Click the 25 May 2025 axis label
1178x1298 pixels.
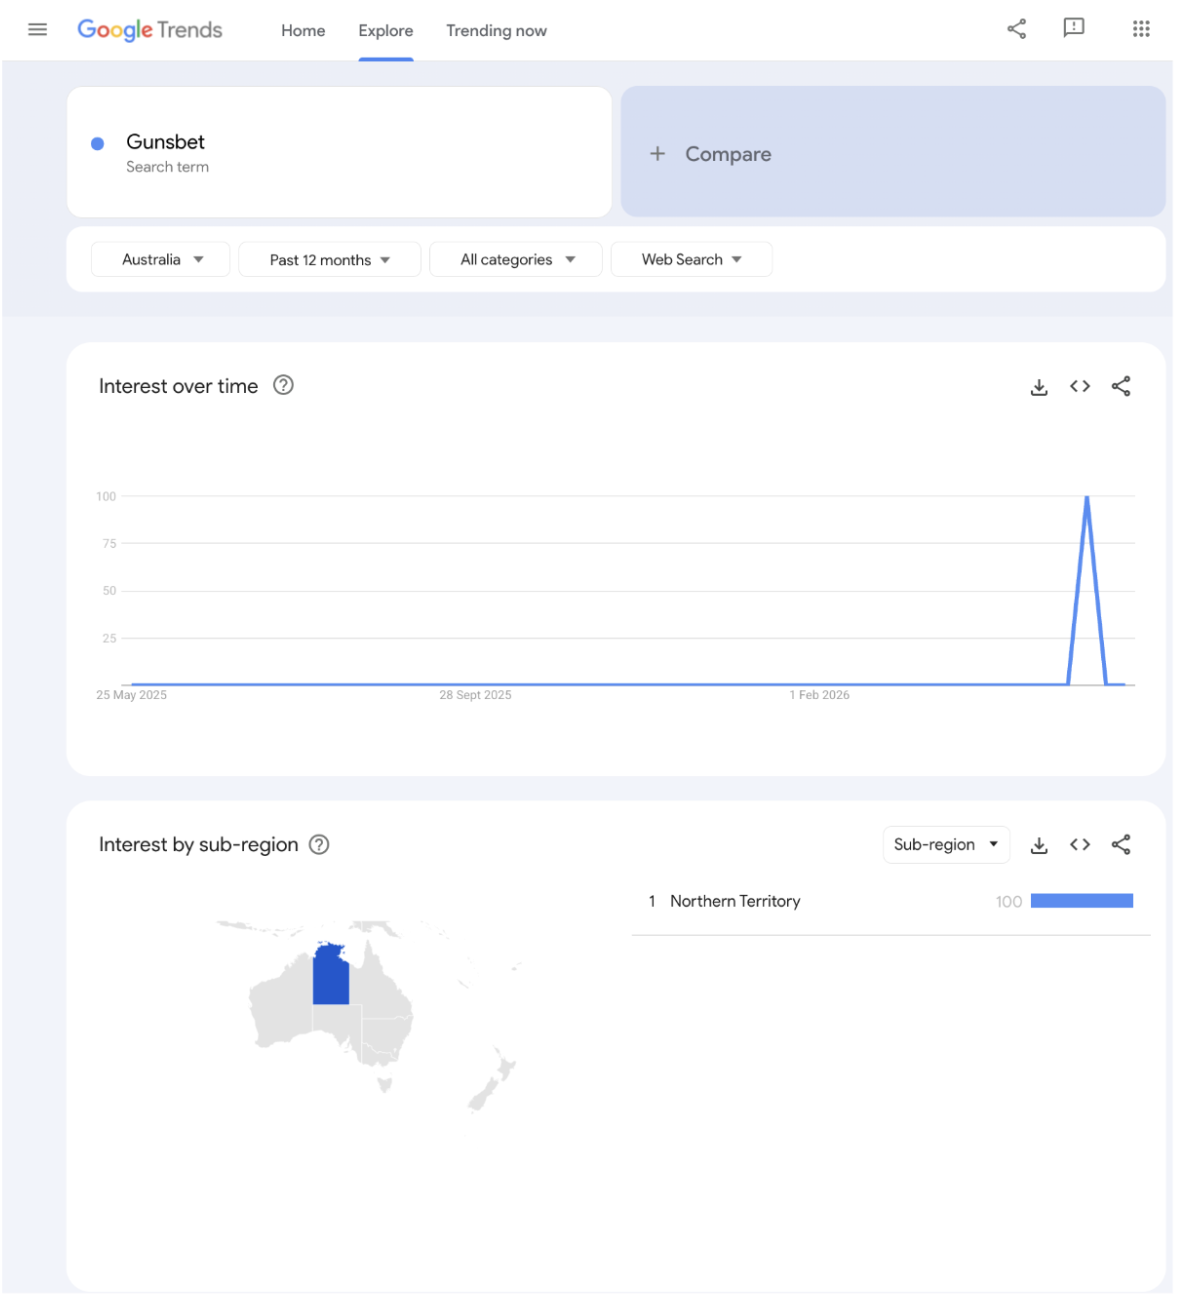(131, 695)
